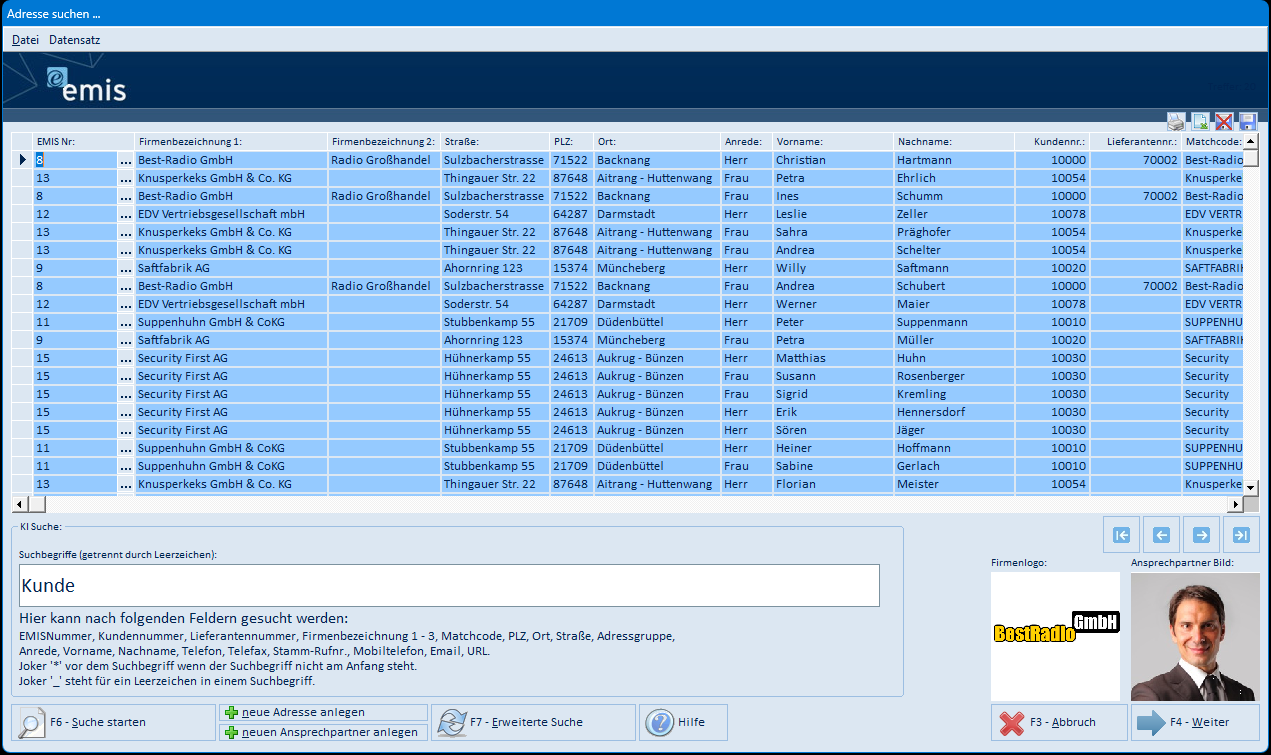Jump to last record with navigation arrow
The width and height of the screenshot is (1271, 755).
(1241, 535)
